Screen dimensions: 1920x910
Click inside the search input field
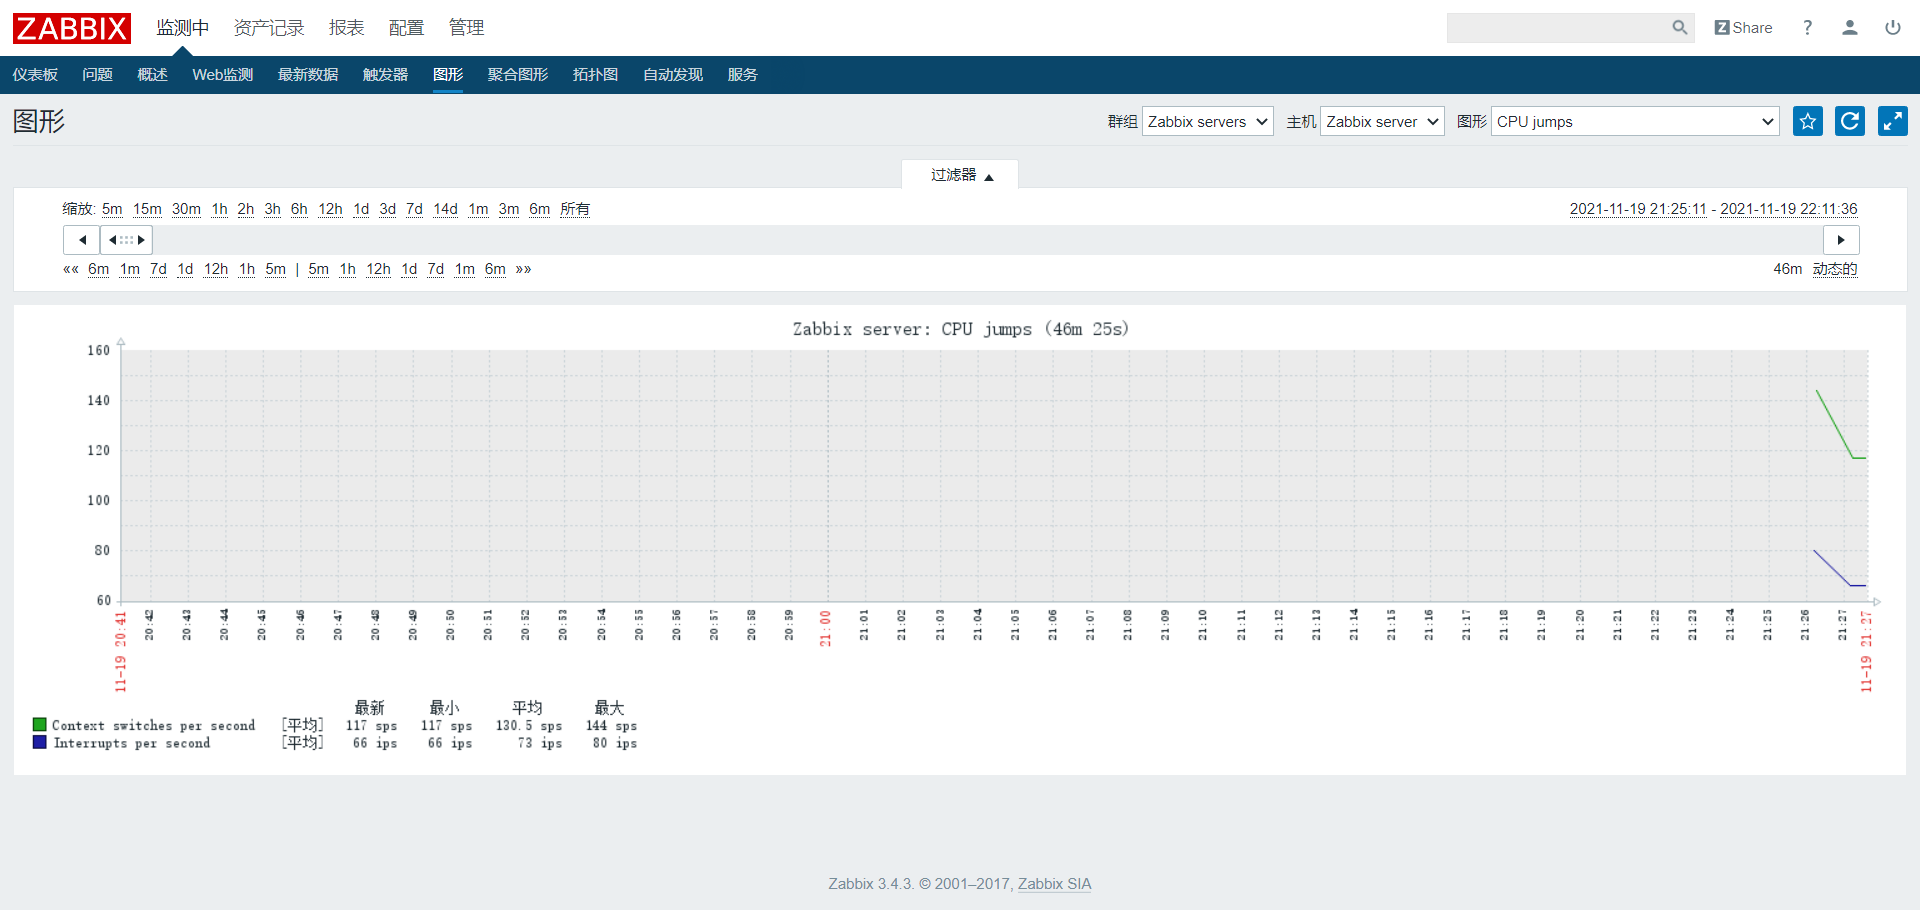(1560, 28)
